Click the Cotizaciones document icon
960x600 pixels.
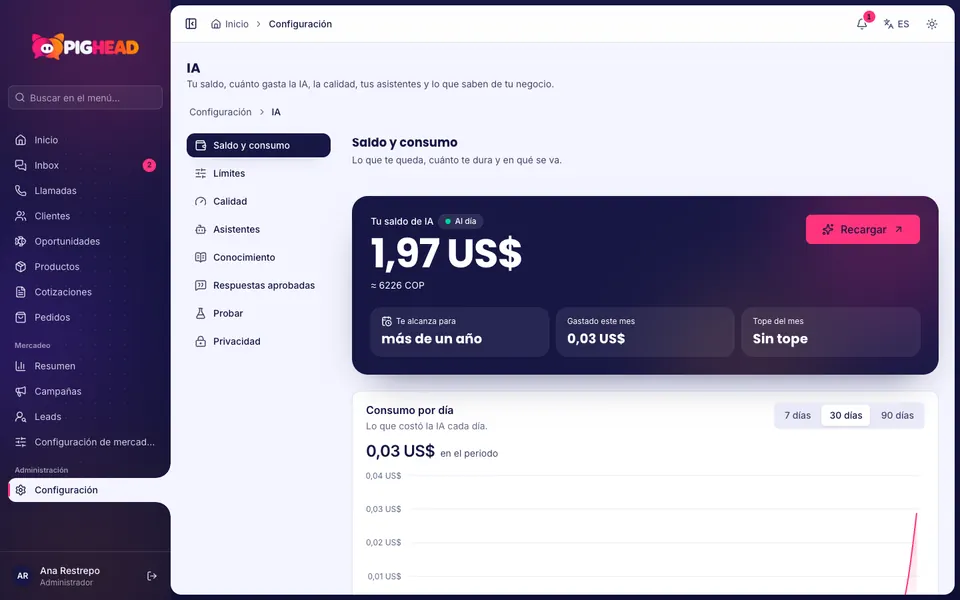(20, 292)
